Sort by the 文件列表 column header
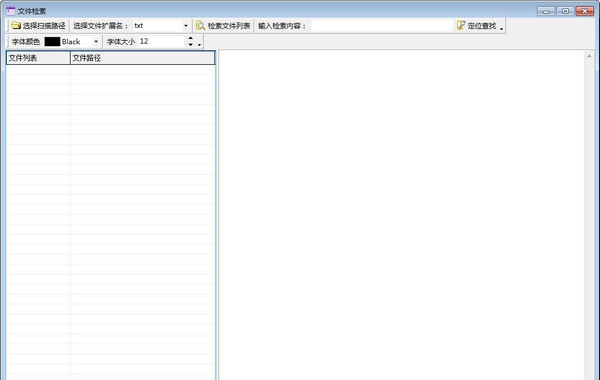 coord(38,58)
